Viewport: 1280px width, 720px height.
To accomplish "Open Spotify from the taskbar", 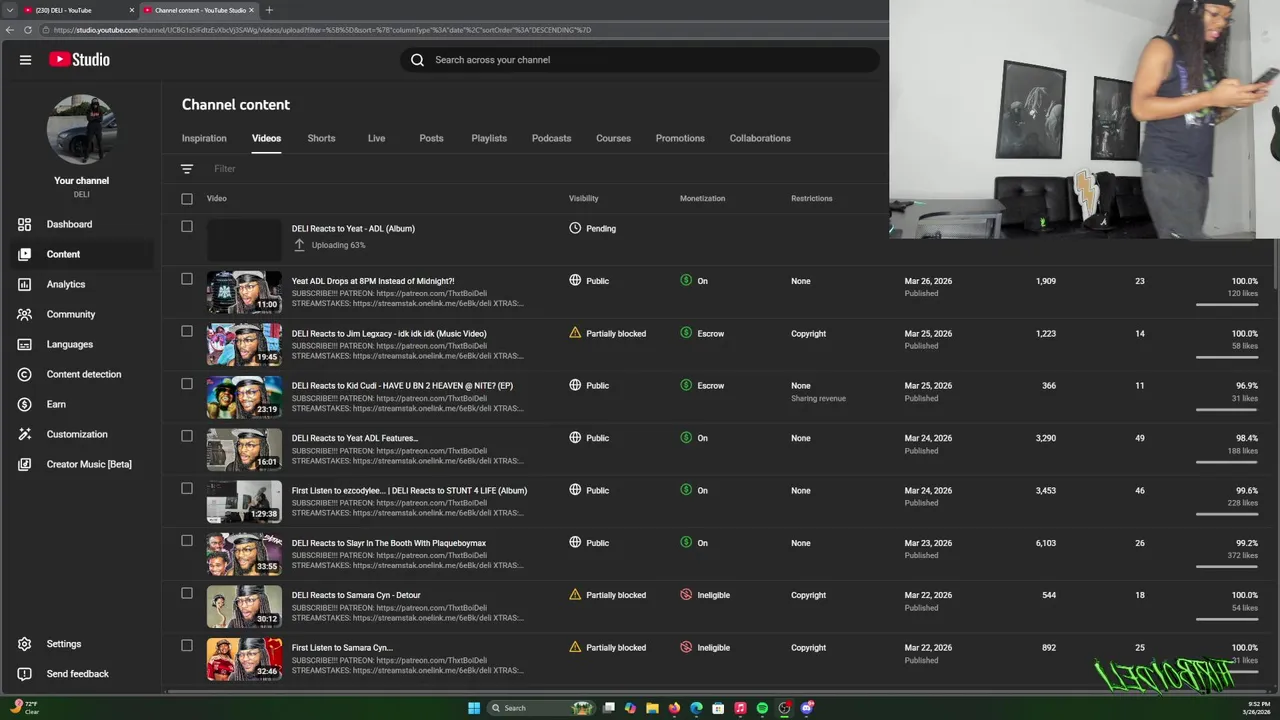I will click(x=762, y=708).
